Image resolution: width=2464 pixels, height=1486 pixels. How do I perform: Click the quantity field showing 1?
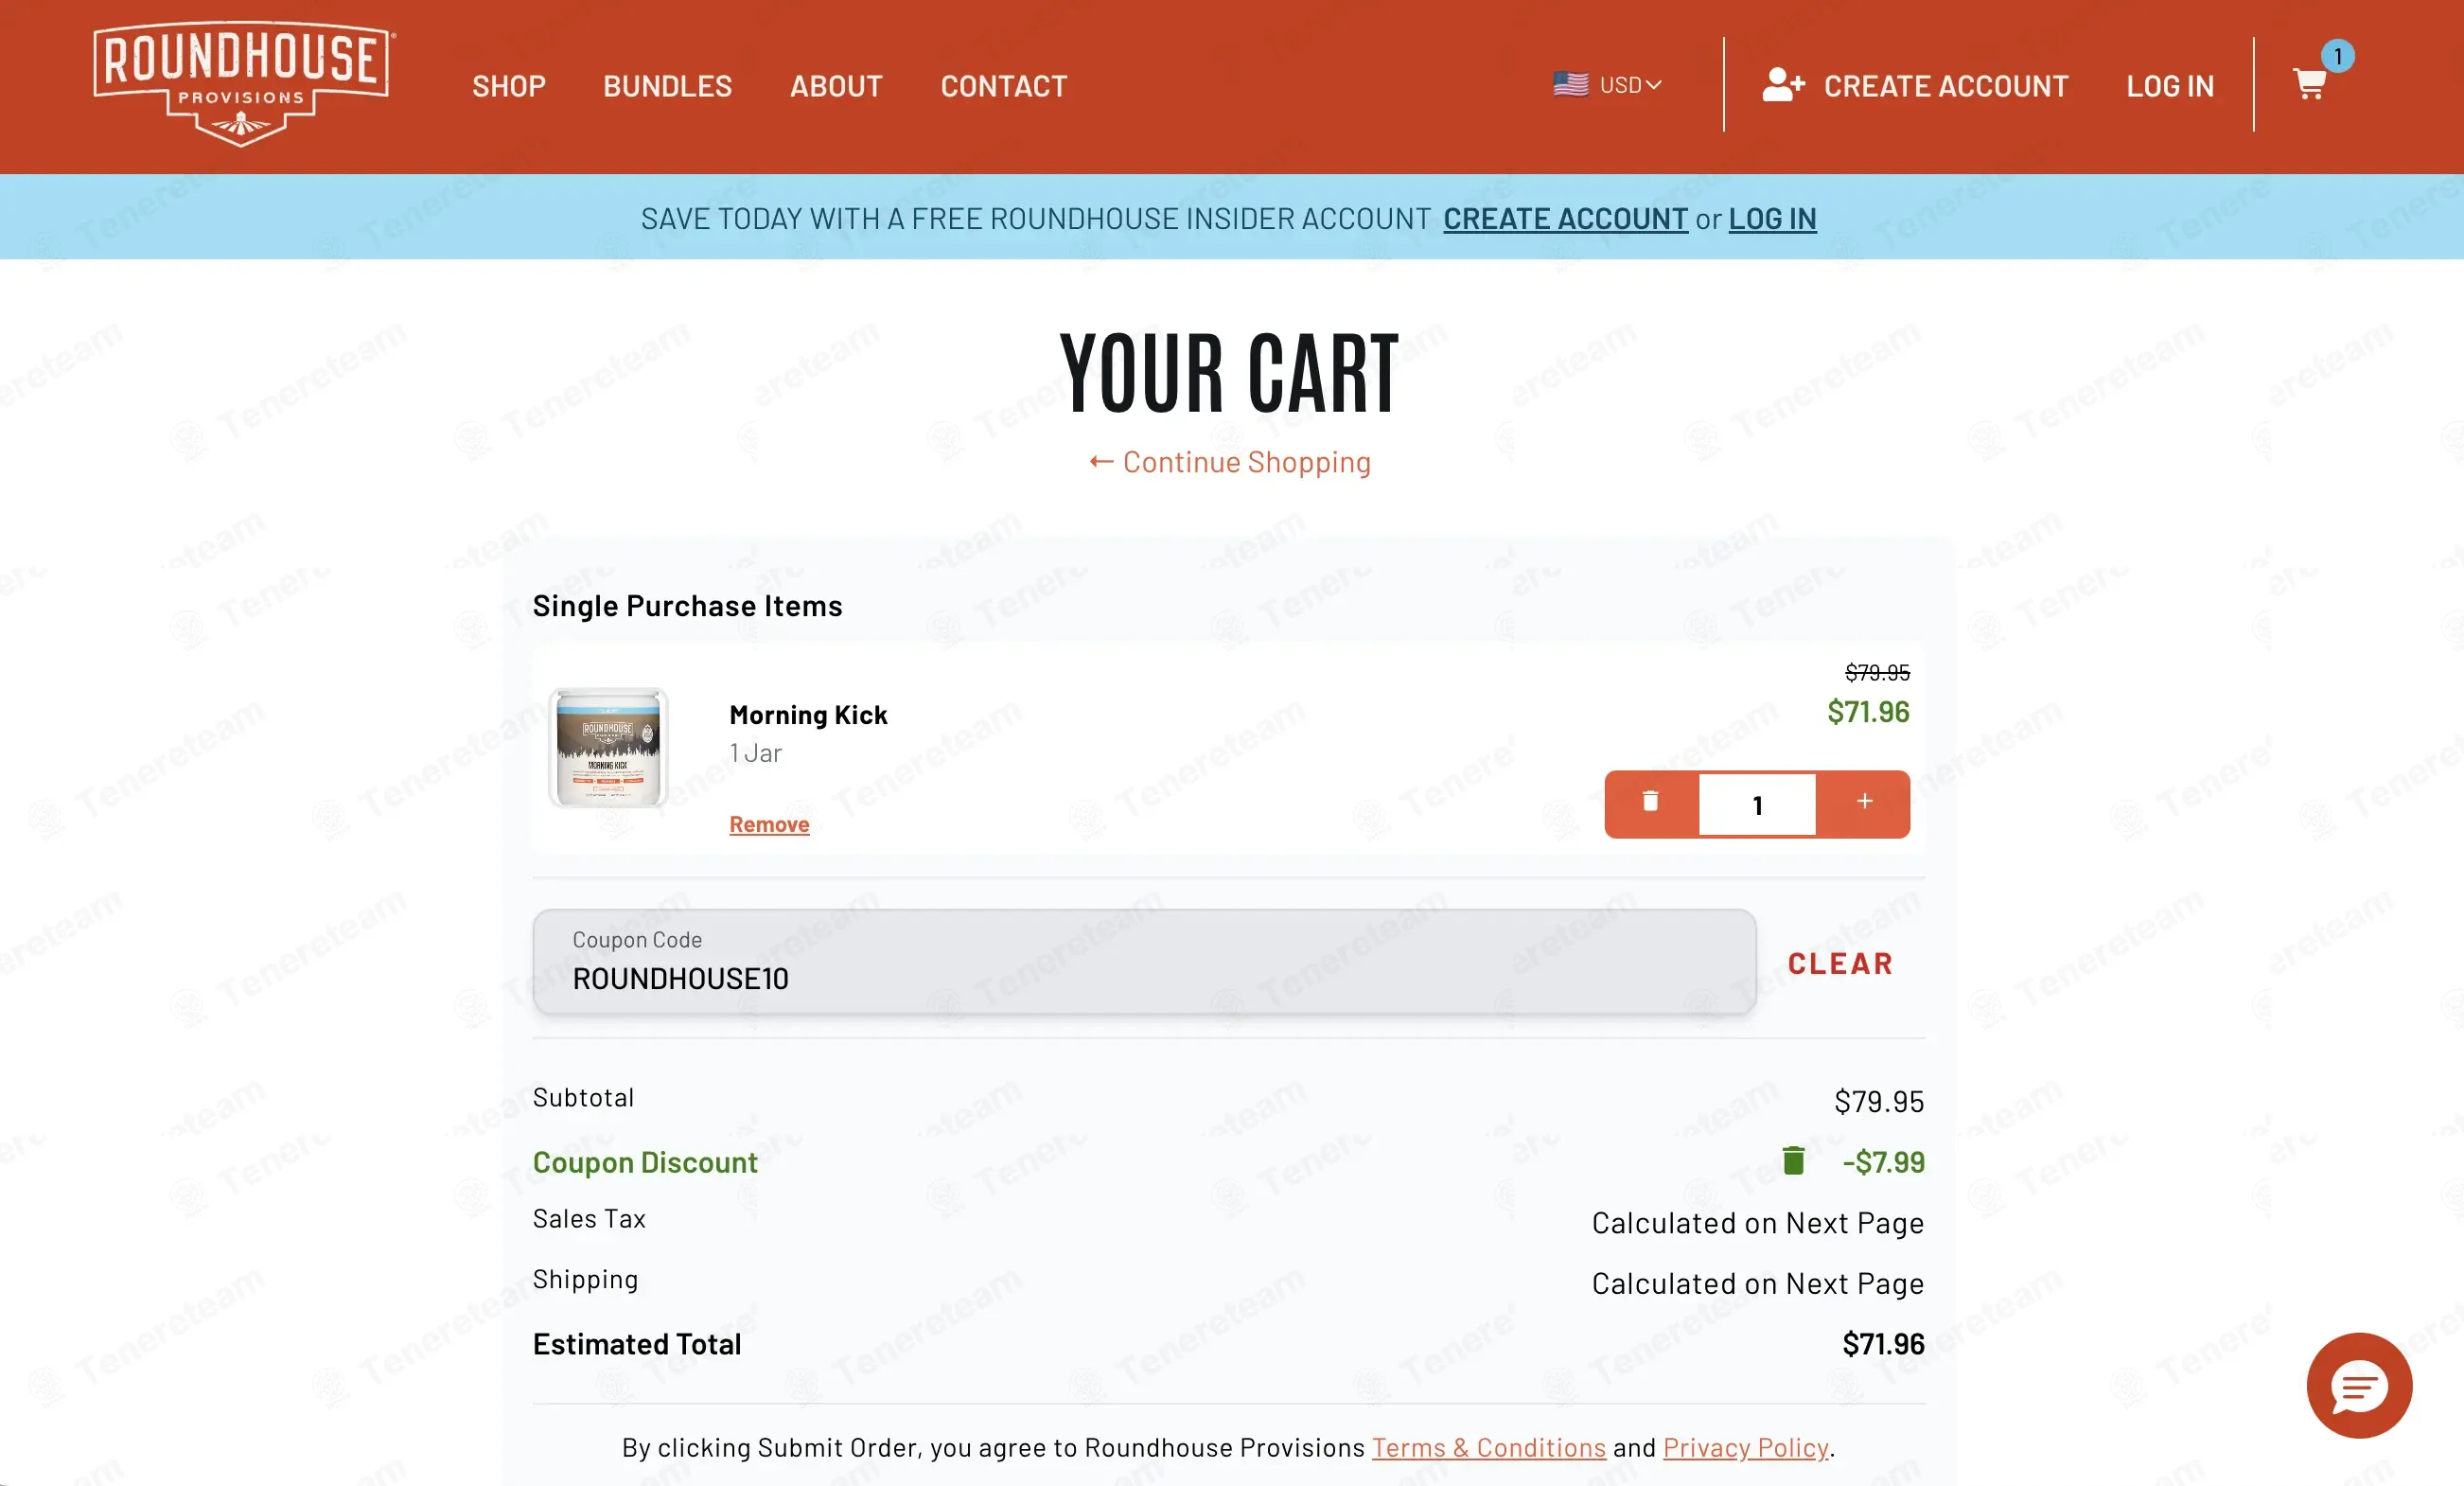tap(1757, 804)
